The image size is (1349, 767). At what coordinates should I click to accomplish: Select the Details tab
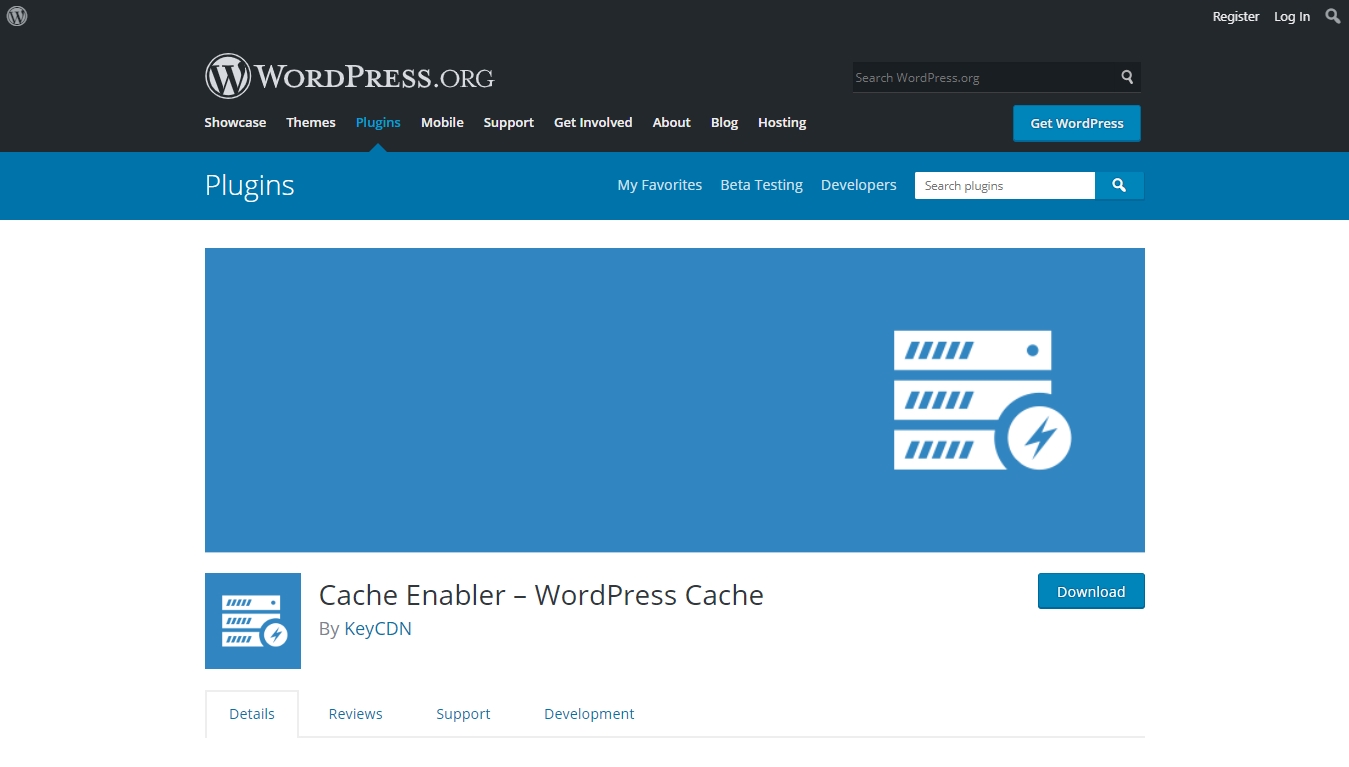click(x=252, y=714)
